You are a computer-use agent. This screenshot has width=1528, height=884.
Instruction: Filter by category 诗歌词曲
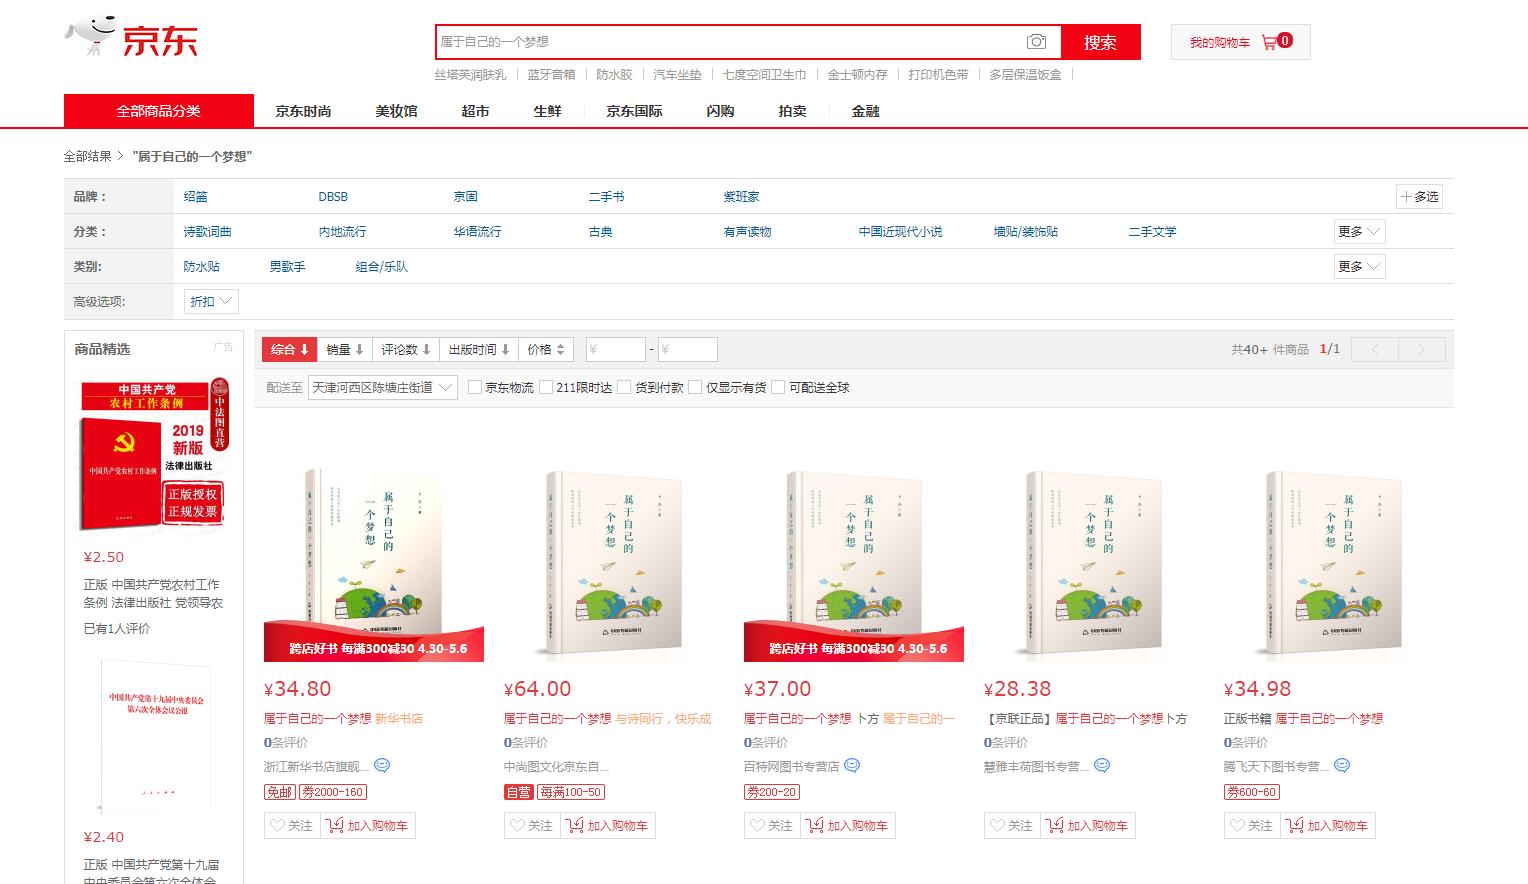tap(207, 232)
